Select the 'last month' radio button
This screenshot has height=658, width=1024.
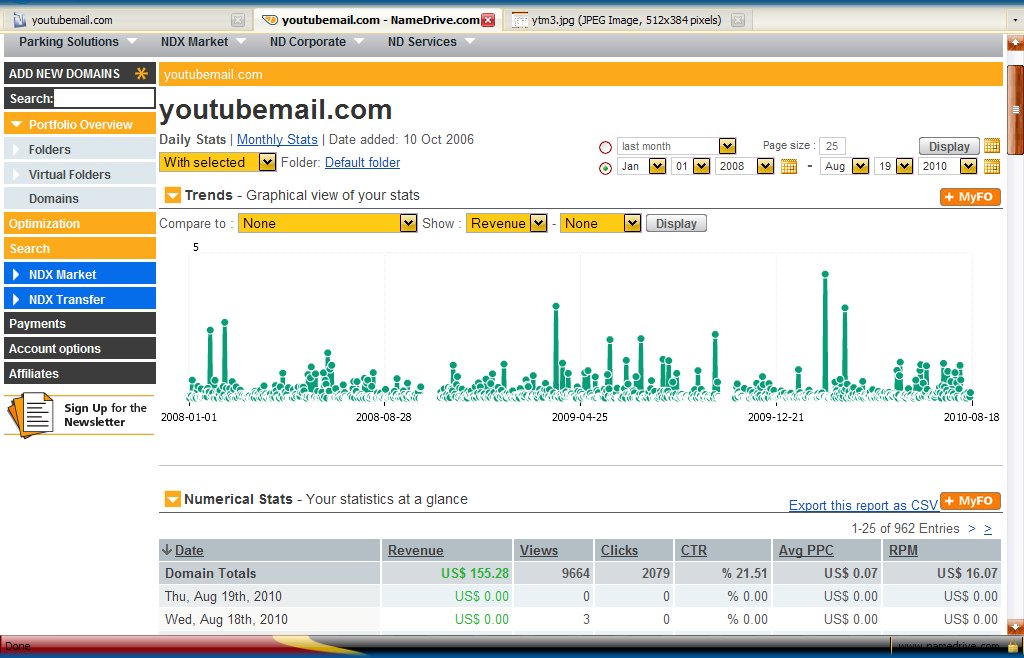pos(605,147)
